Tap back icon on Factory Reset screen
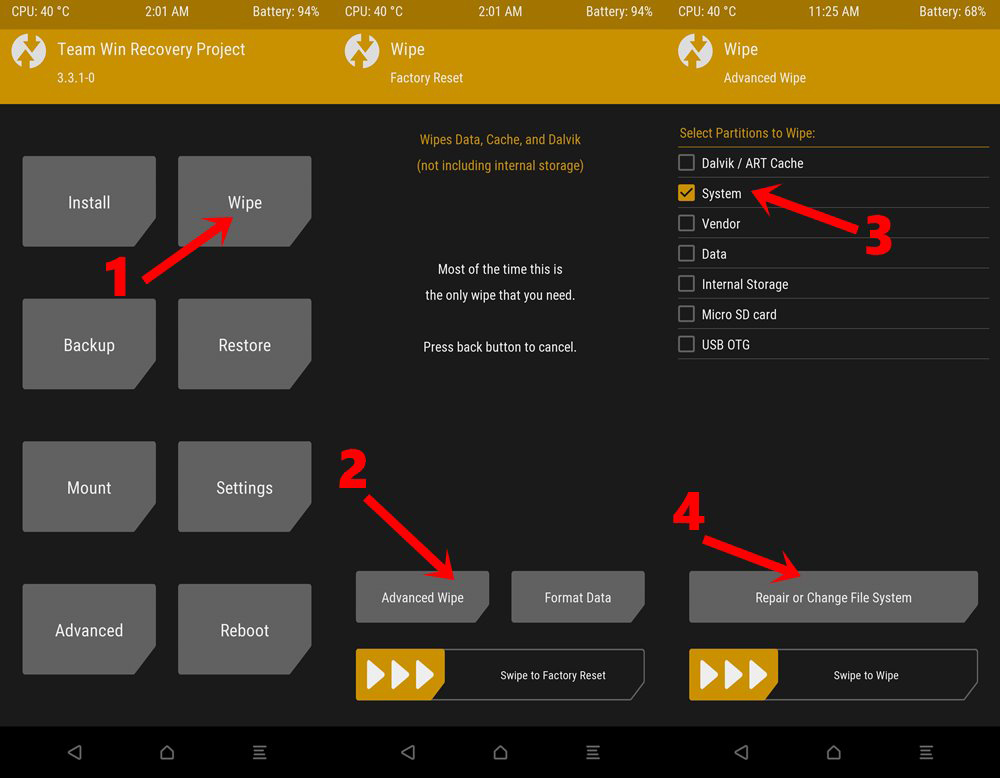 pos(408,752)
